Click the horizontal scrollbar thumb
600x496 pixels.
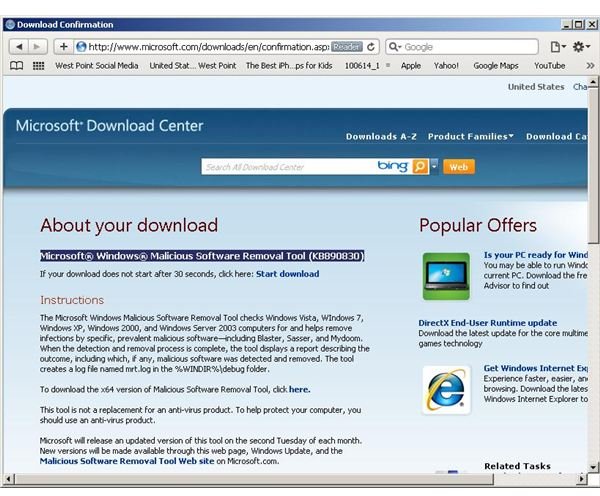pyautogui.click(x=254, y=479)
